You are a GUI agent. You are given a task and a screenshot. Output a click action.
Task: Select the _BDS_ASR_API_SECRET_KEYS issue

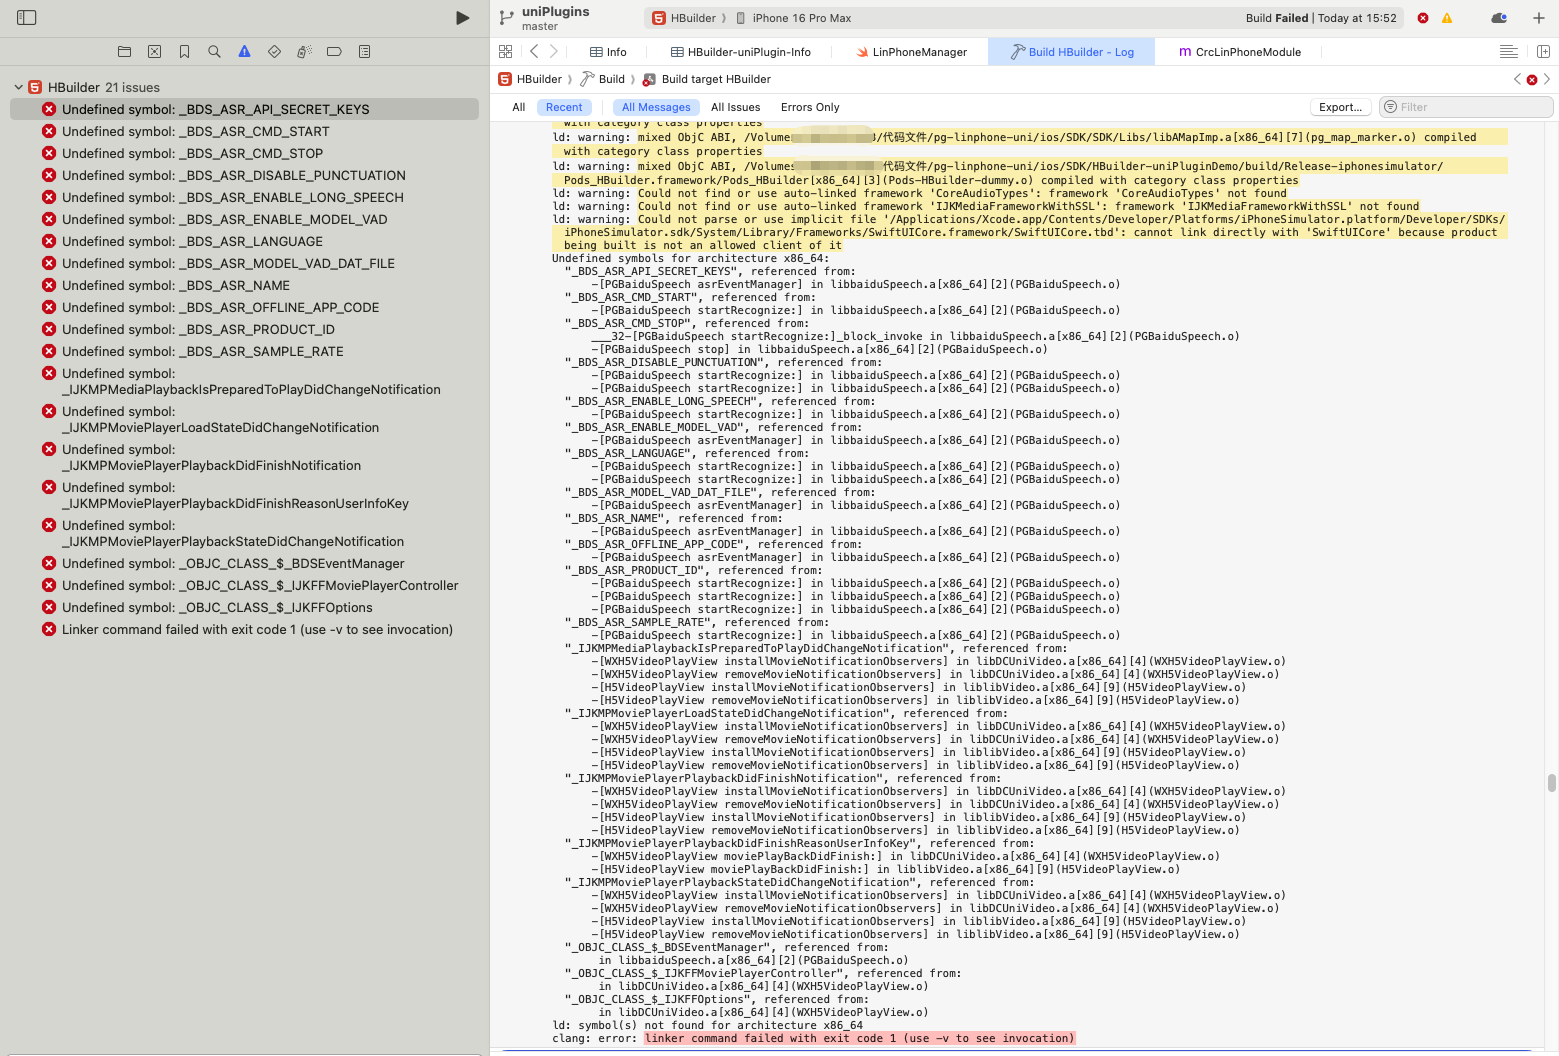pos(244,109)
